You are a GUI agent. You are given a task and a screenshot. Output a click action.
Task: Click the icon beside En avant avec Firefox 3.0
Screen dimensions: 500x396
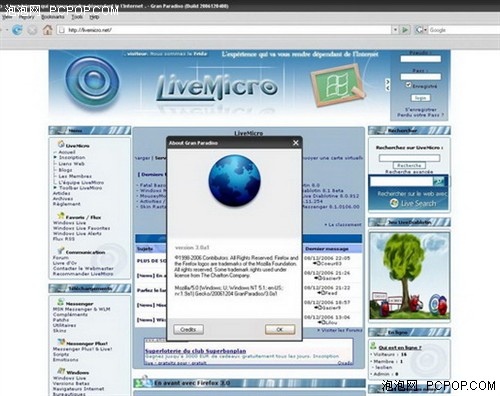tap(143, 381)
